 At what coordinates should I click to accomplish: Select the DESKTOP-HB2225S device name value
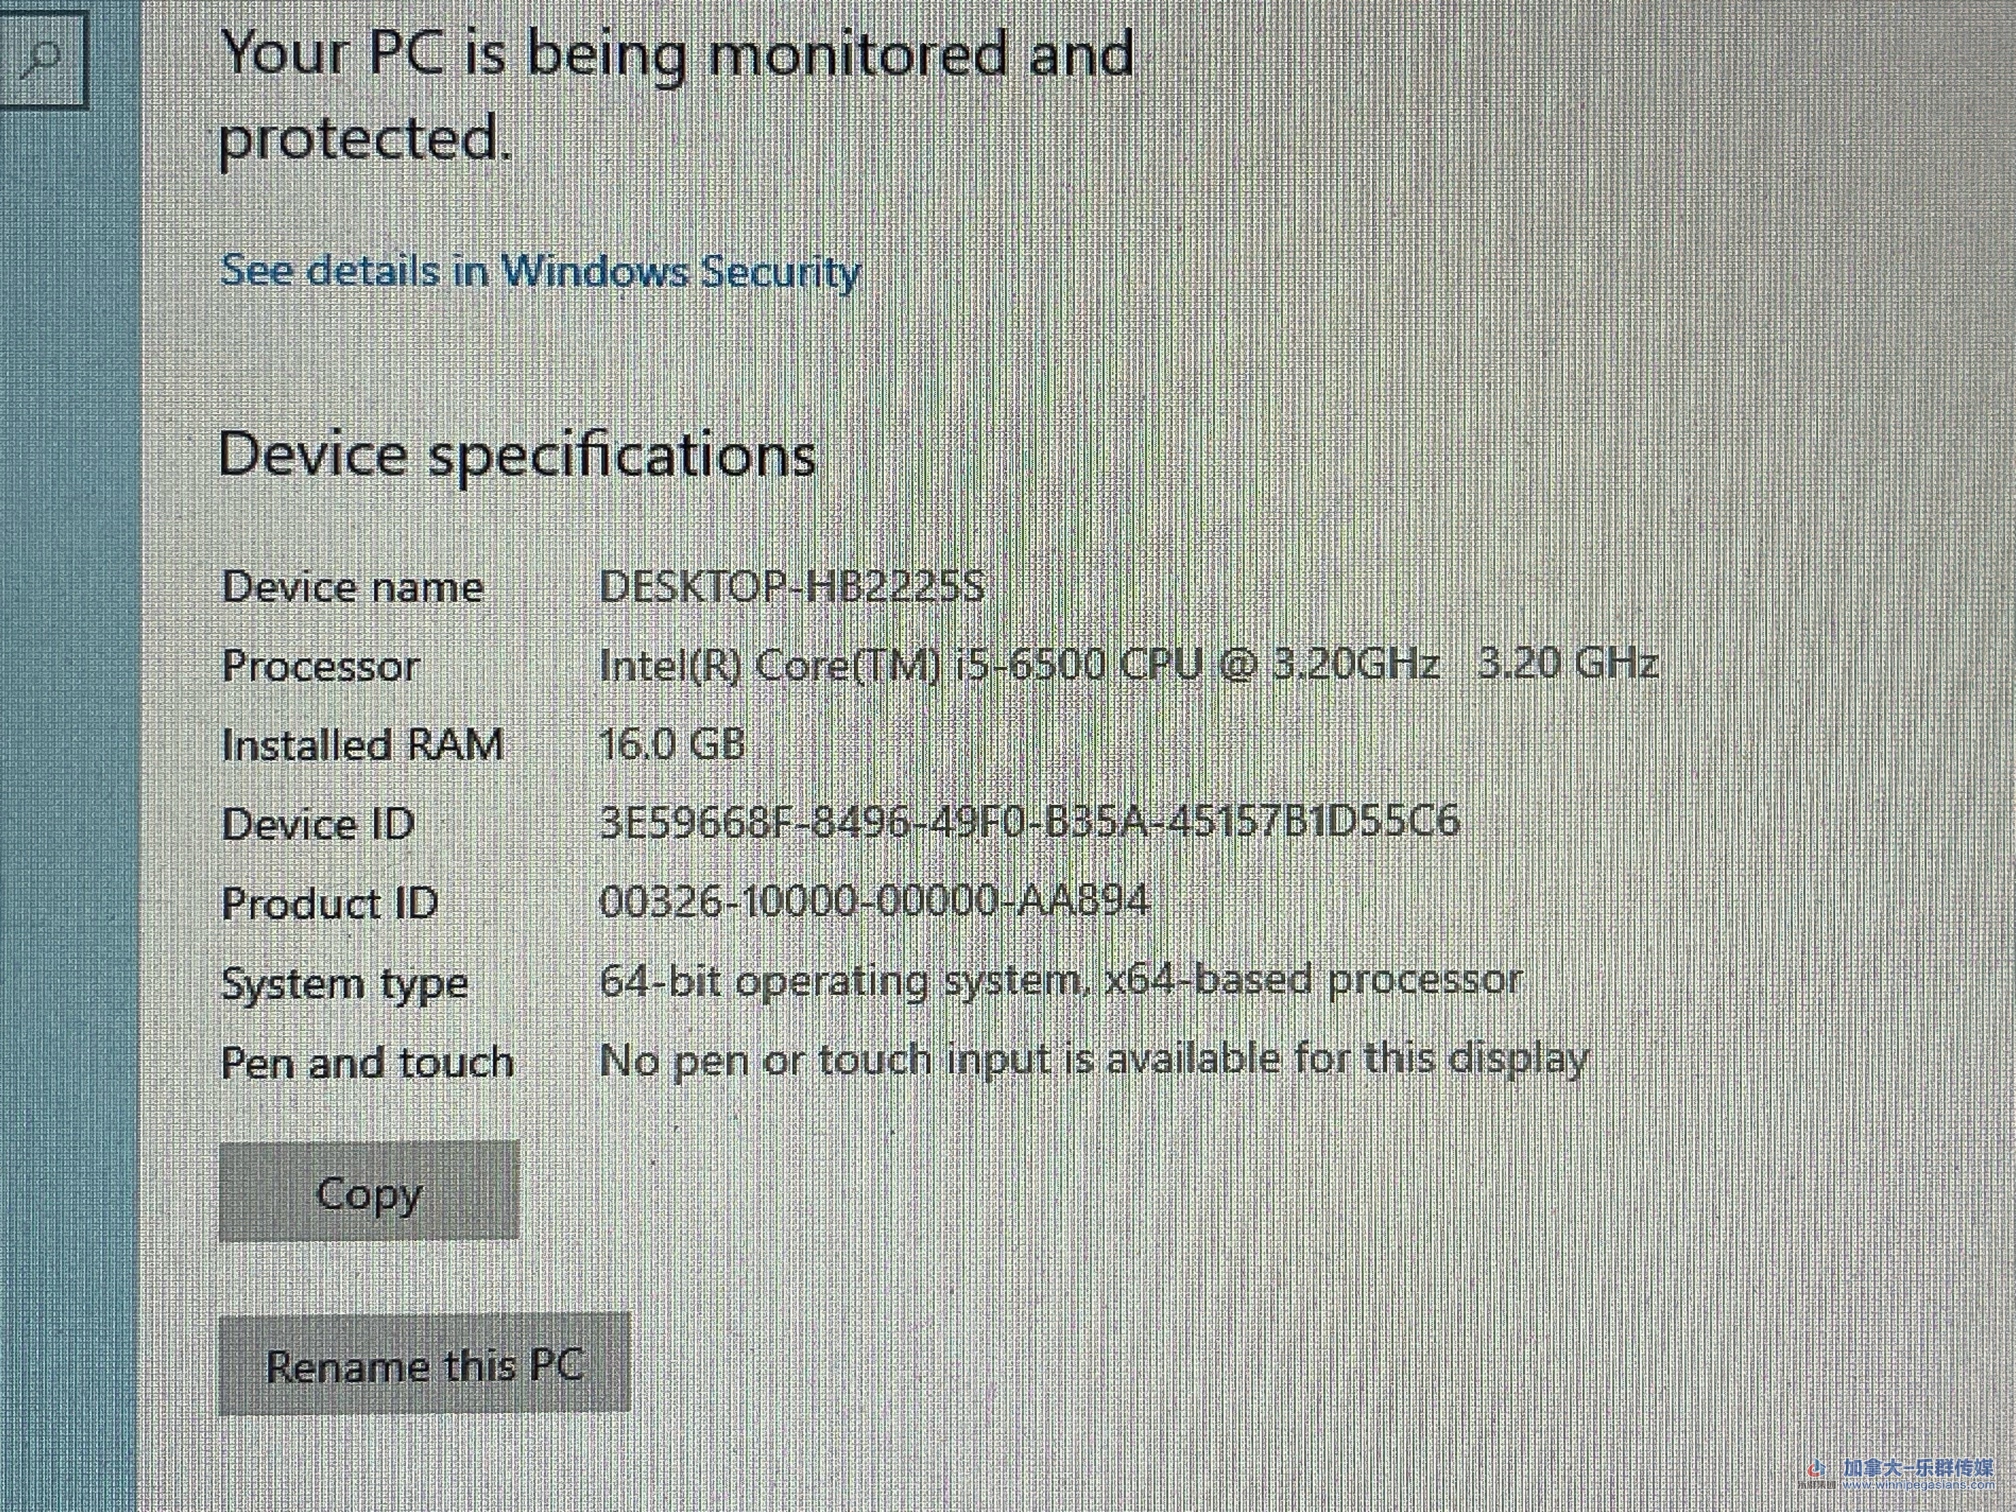[x=791, y=587]
